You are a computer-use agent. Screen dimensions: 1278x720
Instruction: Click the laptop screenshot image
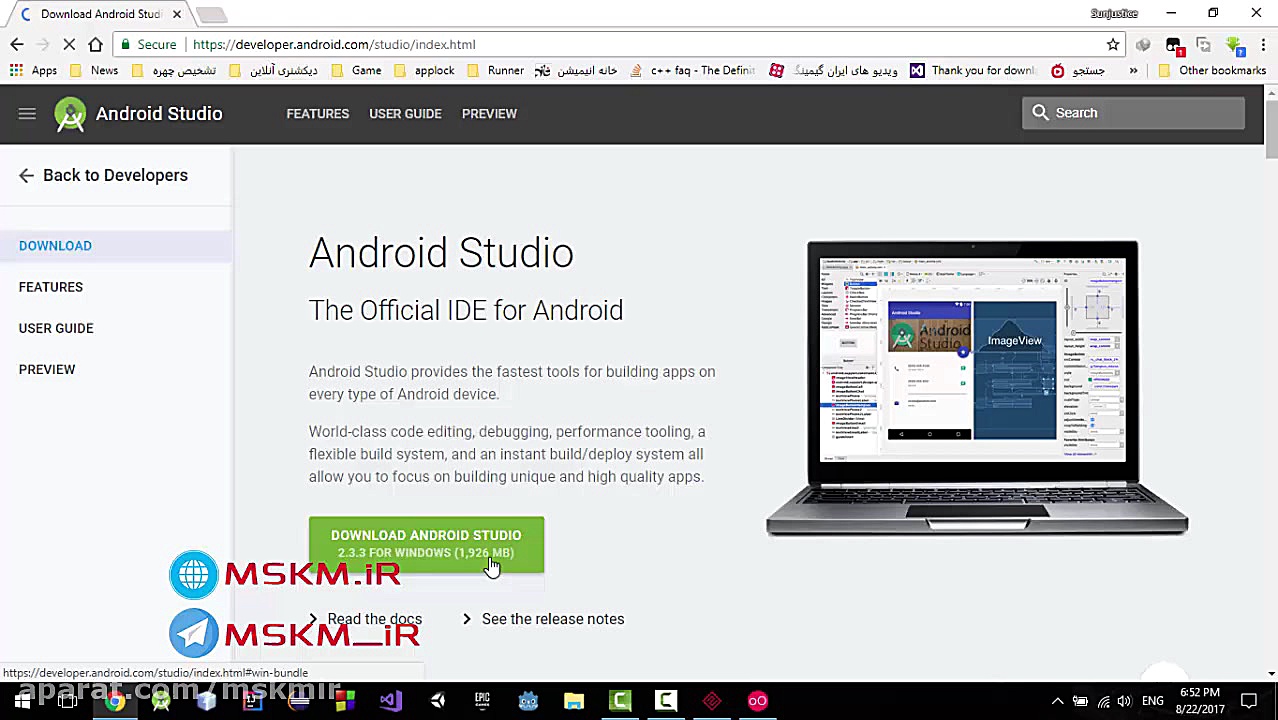point(976,388)
